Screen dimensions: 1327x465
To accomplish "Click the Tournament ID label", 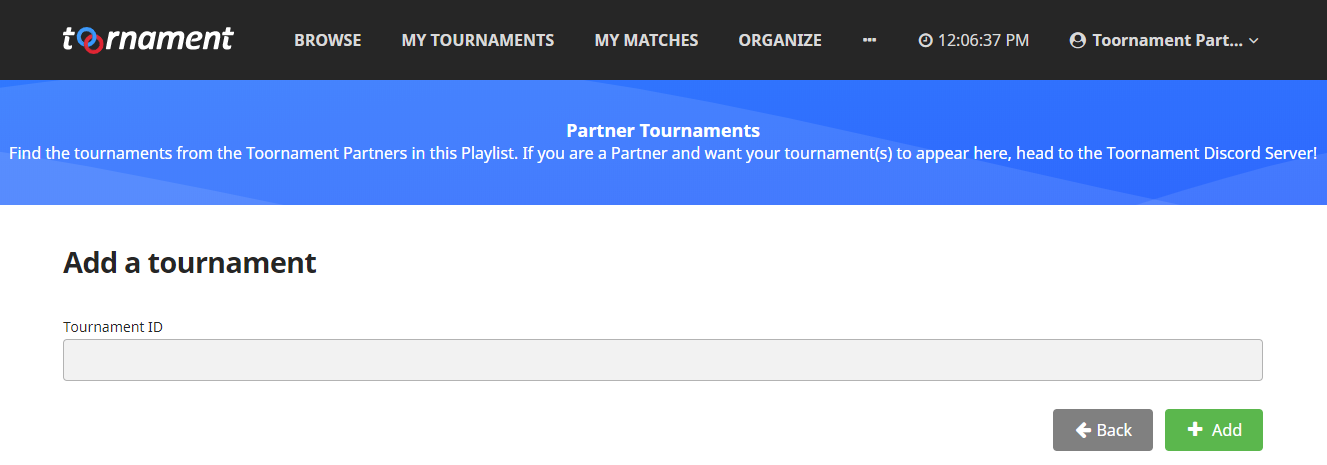I will pos(113,327).
